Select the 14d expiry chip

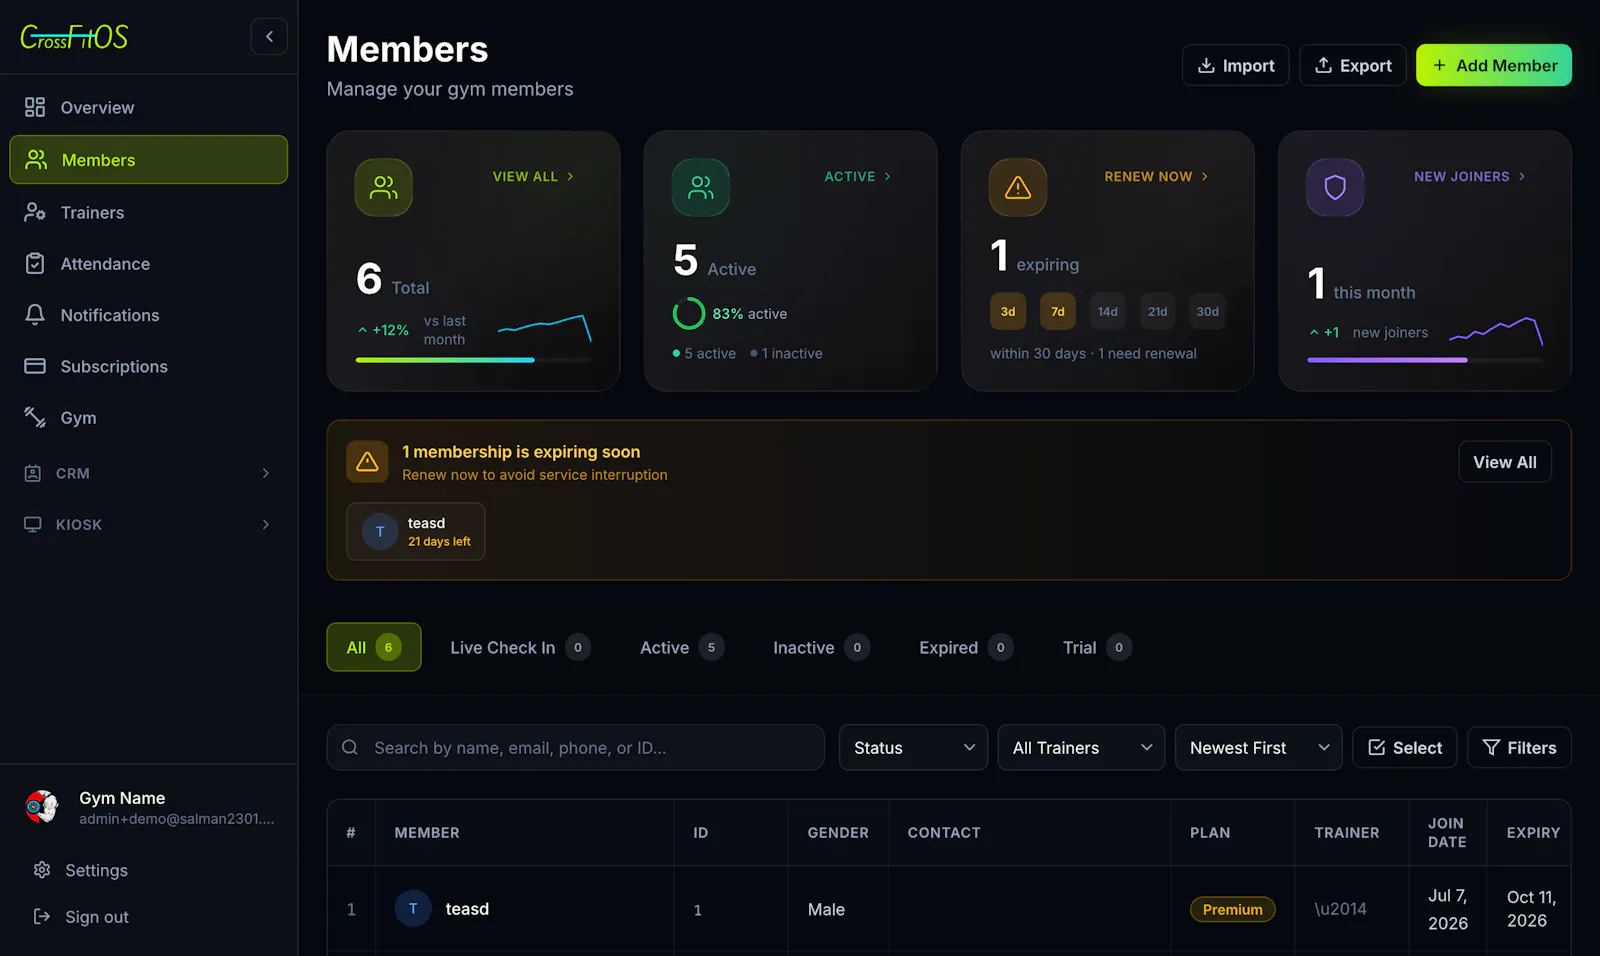[1108, 311]
